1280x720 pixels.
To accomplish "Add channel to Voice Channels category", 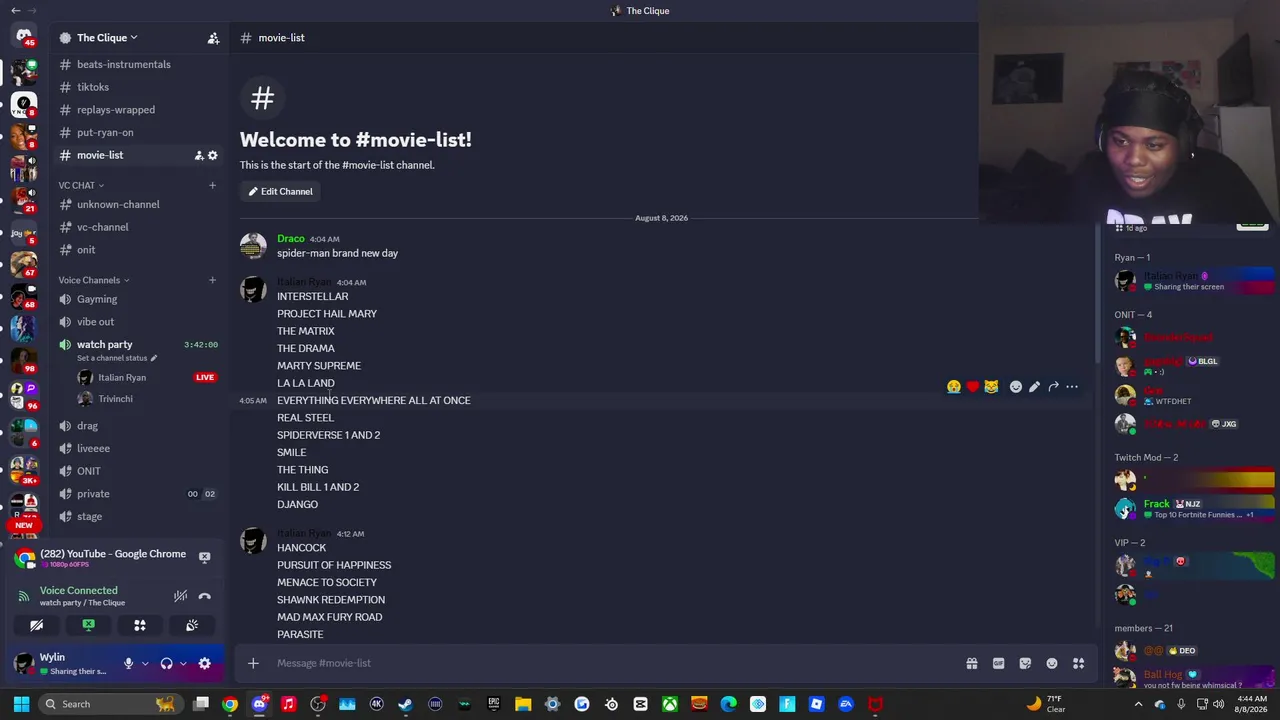I will point(212,280).
